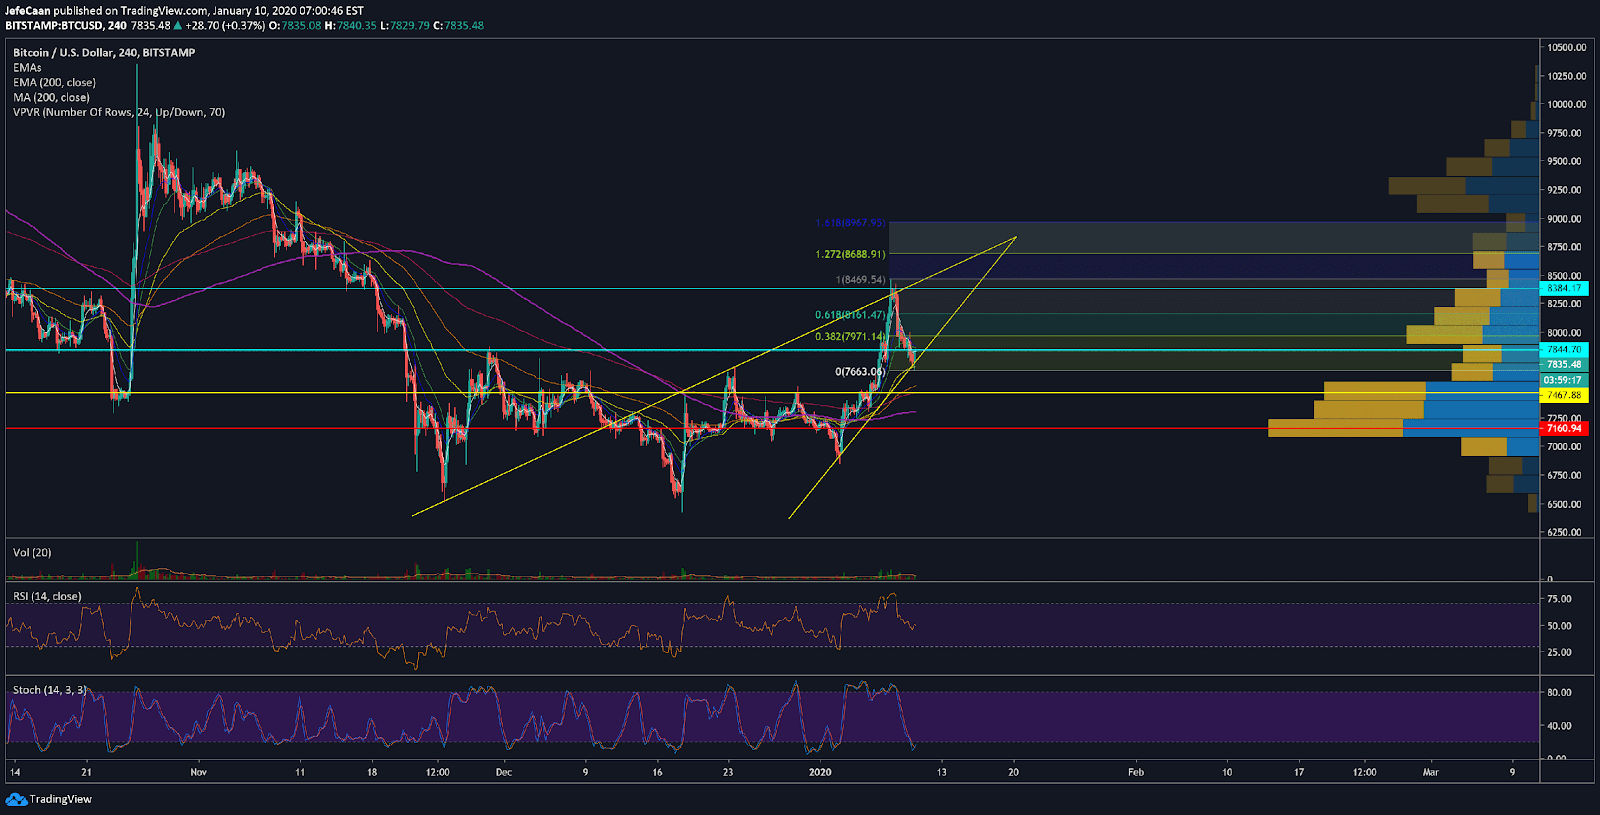Click the 9000.00 price axis label
This screenshot has height=815, width=1600.
1565,218
